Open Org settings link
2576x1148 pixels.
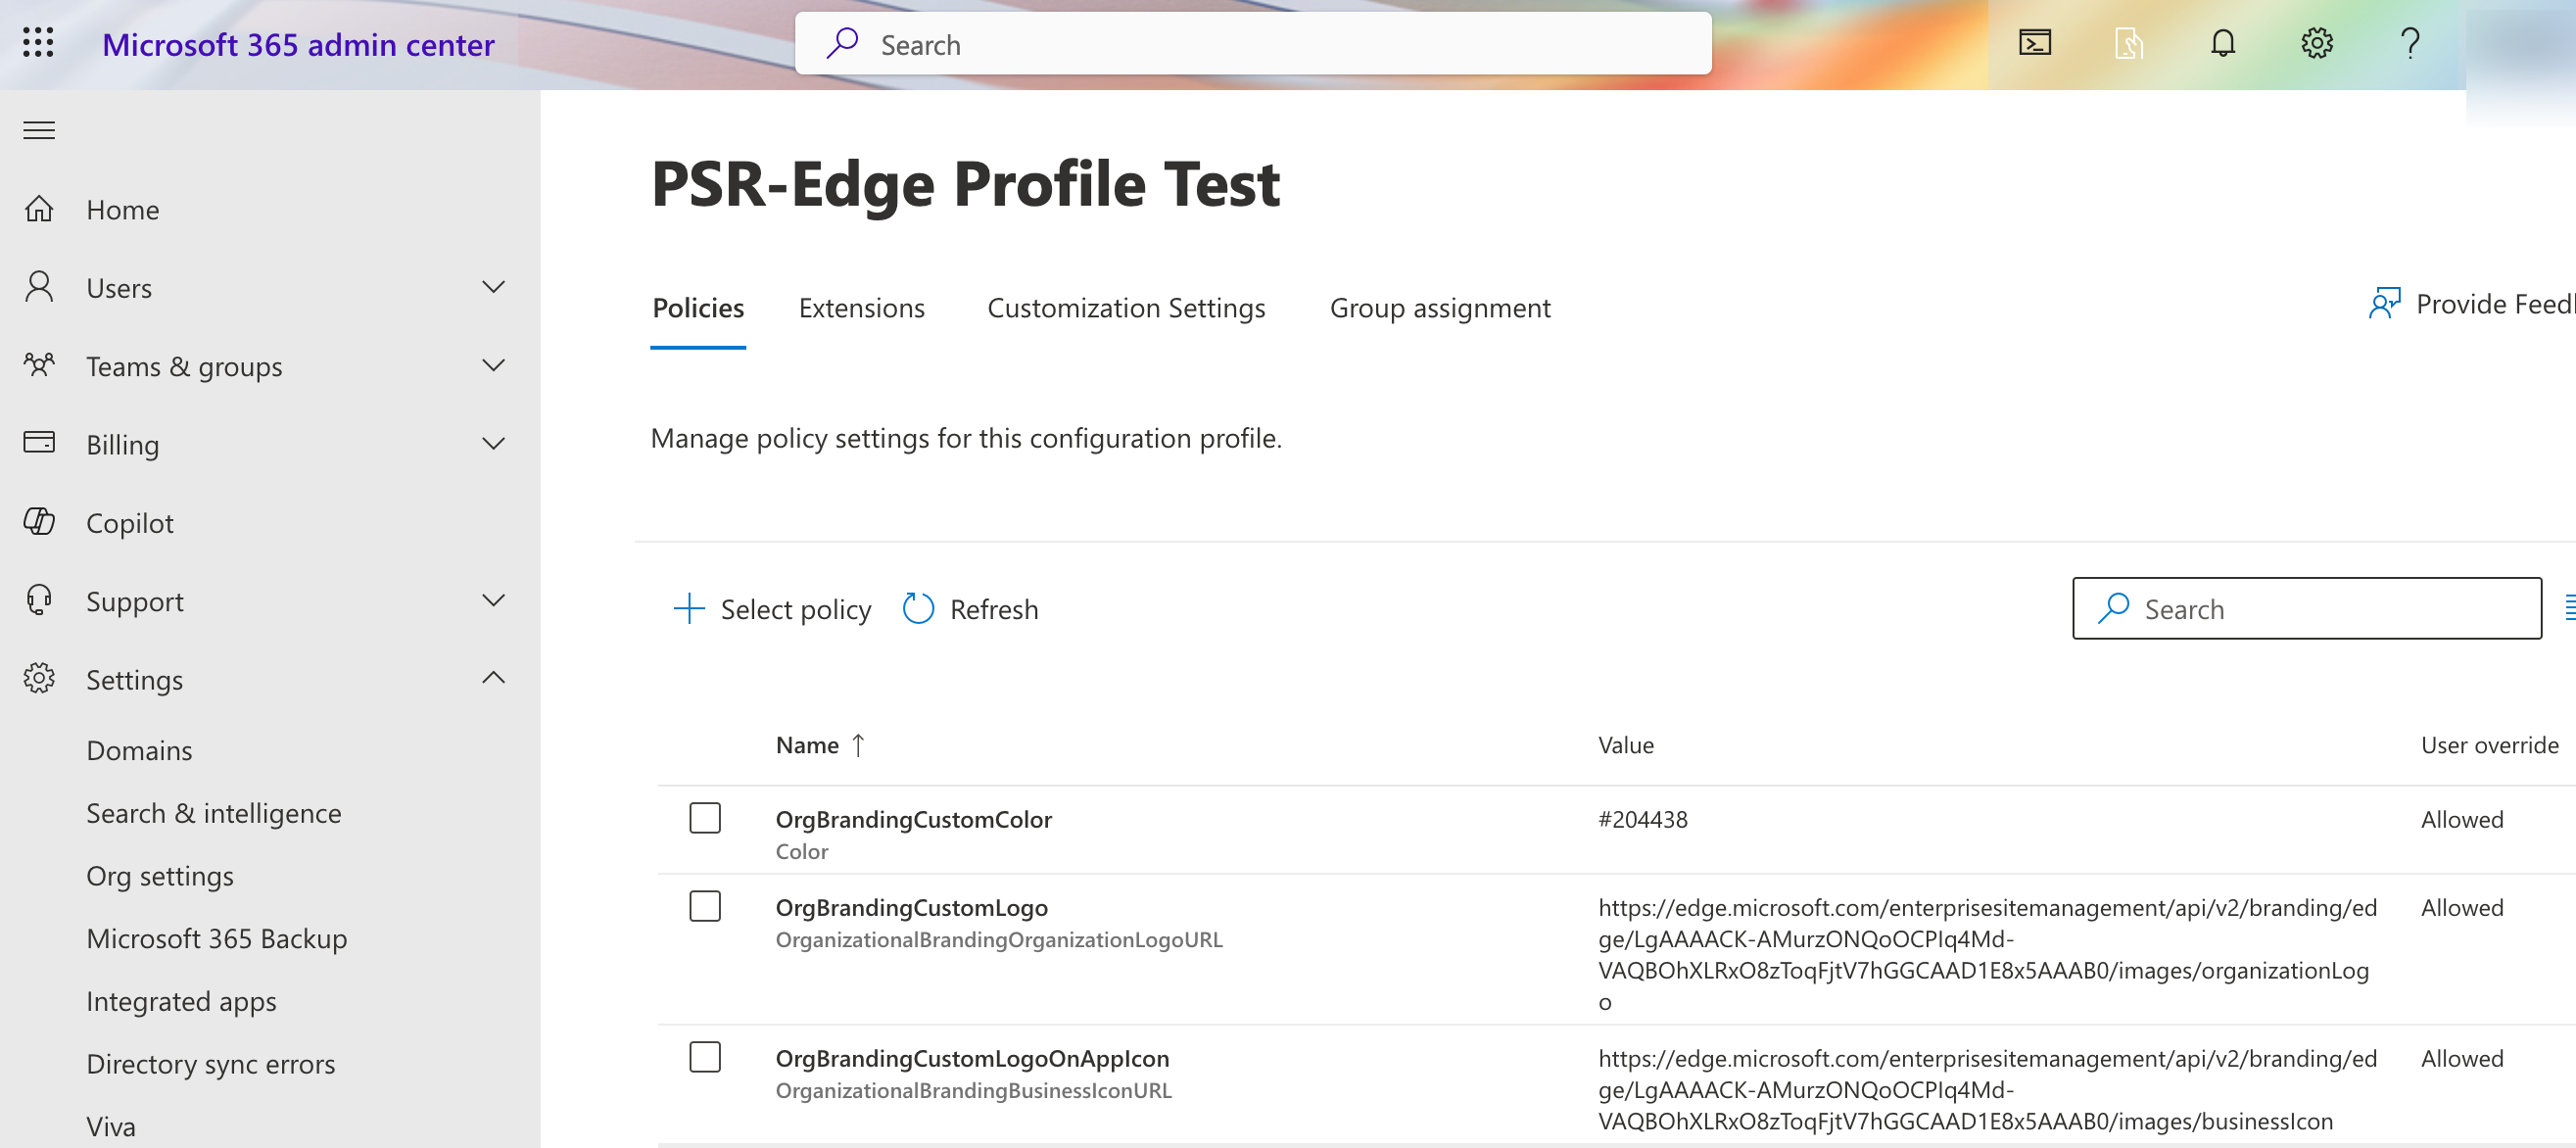(160, 876)
